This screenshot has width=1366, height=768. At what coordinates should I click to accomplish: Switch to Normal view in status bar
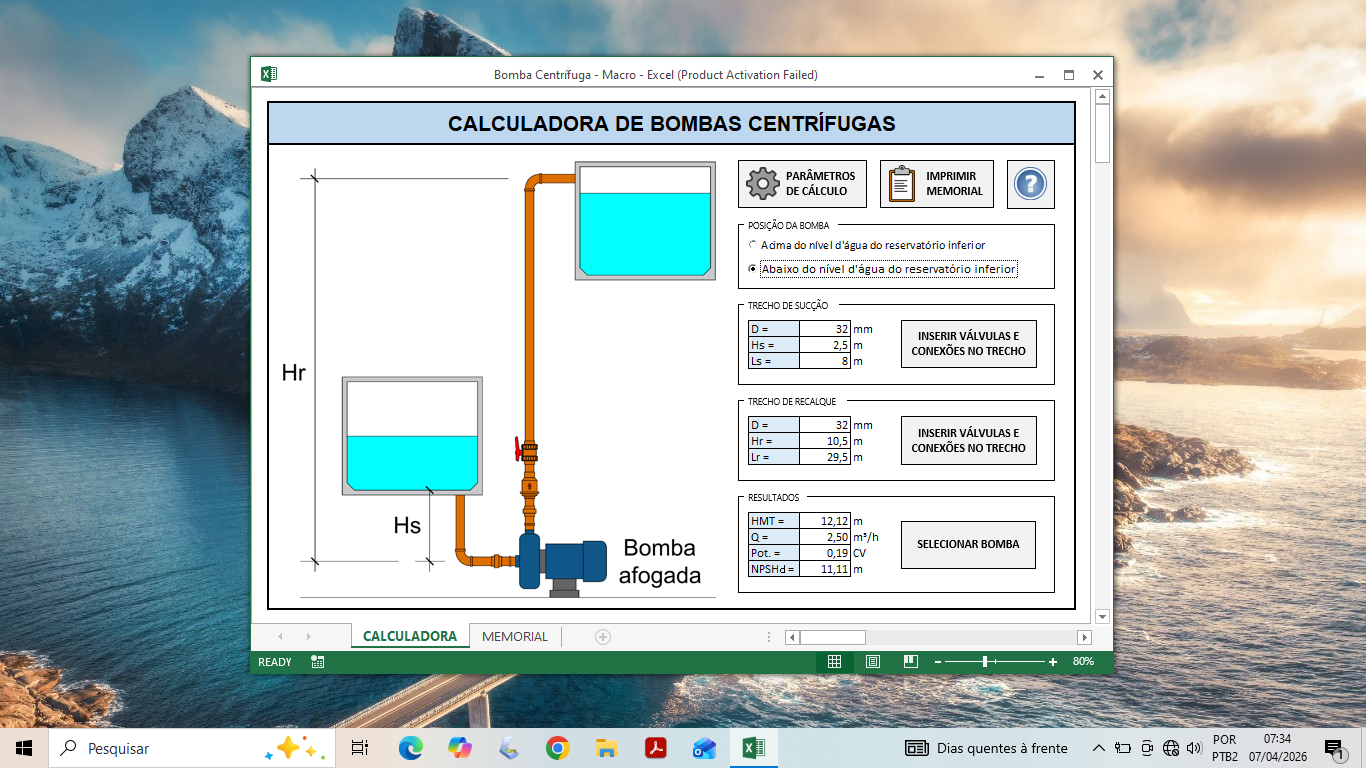(x=834, y=662)
